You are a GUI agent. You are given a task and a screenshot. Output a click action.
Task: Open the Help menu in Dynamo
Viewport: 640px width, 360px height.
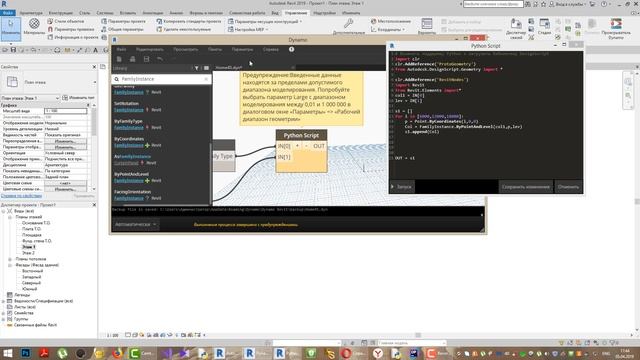pos(271,49)
